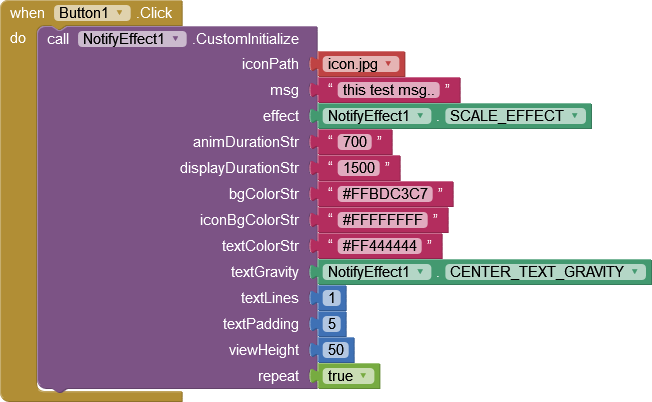
Task: Edit the 'this test msg..' text field
Action: [x=391, y=89]
